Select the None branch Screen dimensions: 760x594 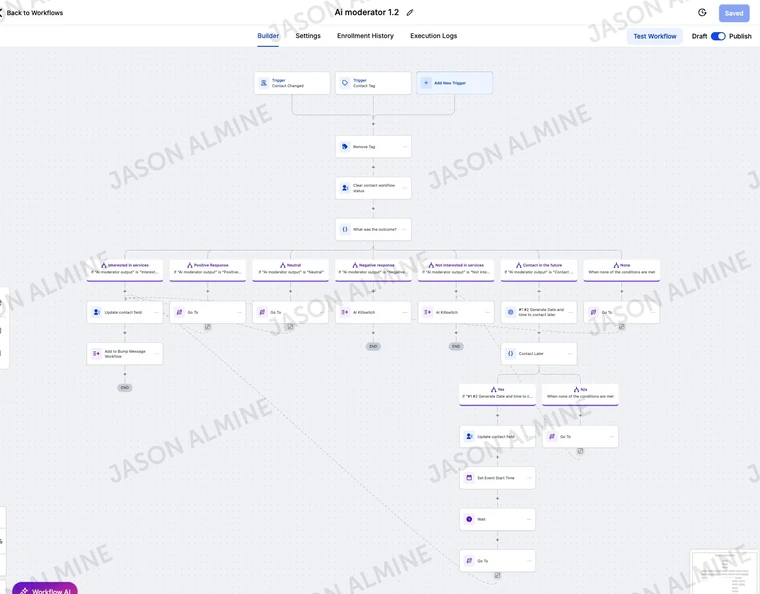621,269
